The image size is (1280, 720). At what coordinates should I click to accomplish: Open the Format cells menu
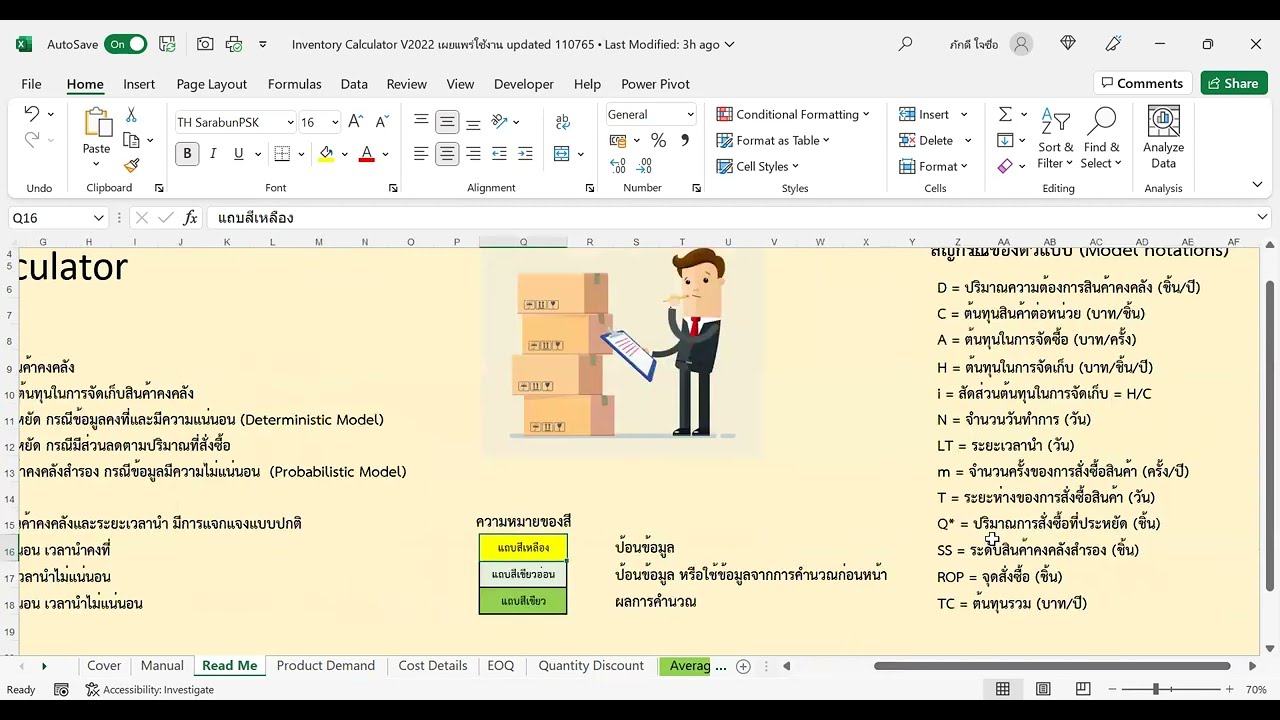tap(933, 166)
